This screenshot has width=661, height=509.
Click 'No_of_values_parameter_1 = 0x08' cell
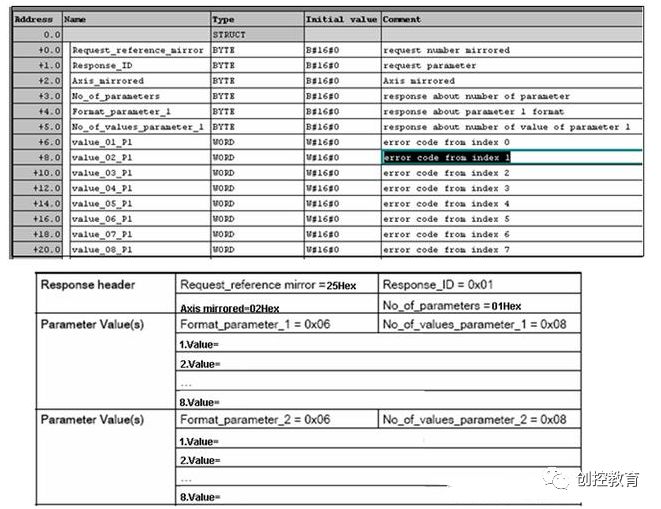tap(480, 323)
